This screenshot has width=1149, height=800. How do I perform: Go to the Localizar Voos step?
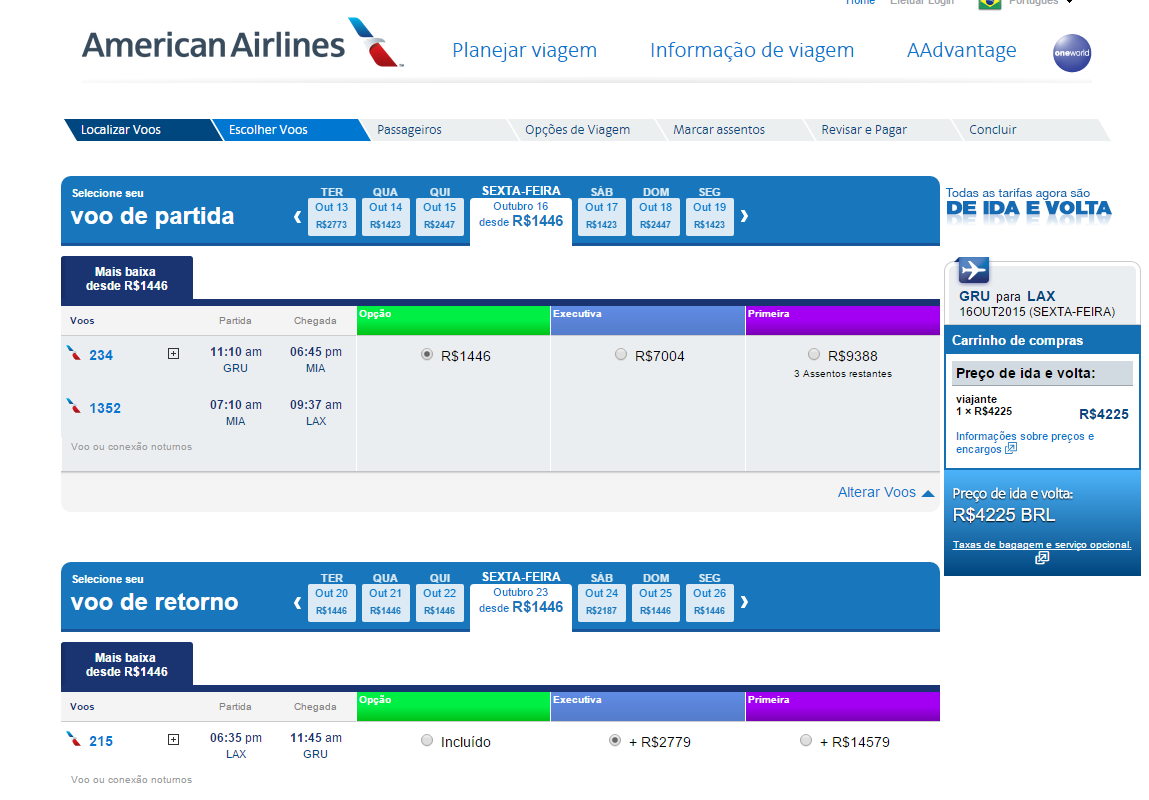(121, 130)
